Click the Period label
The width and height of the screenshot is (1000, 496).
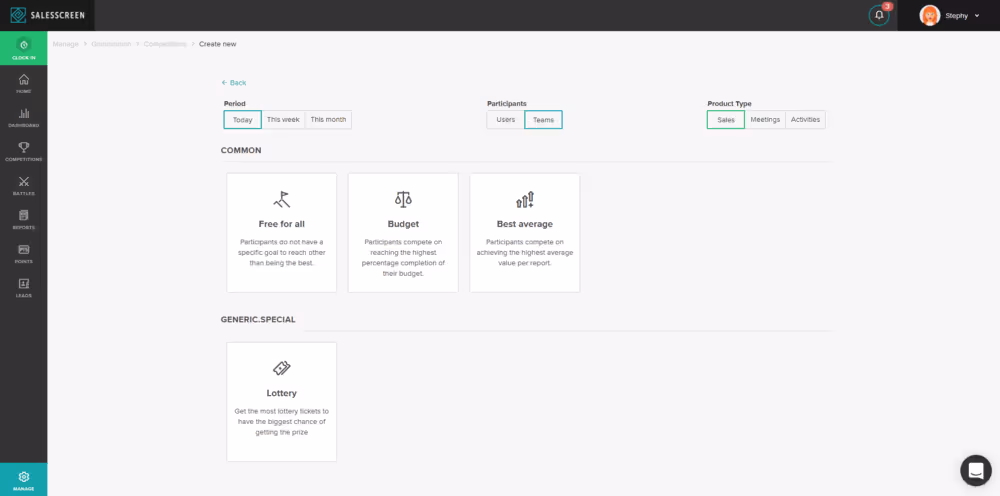235,103
